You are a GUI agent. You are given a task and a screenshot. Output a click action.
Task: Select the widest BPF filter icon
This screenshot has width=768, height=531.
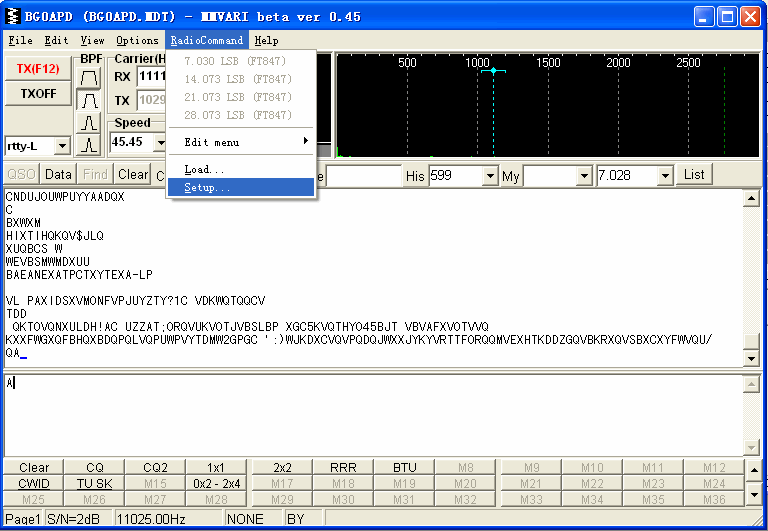(x=89, y=78)
